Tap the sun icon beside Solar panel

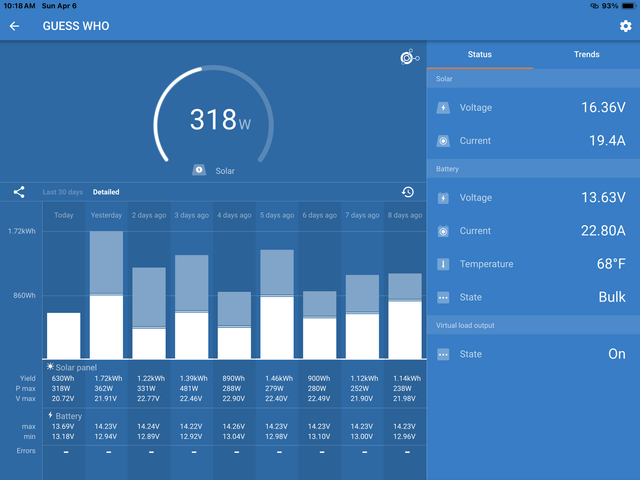click(50, 367)
